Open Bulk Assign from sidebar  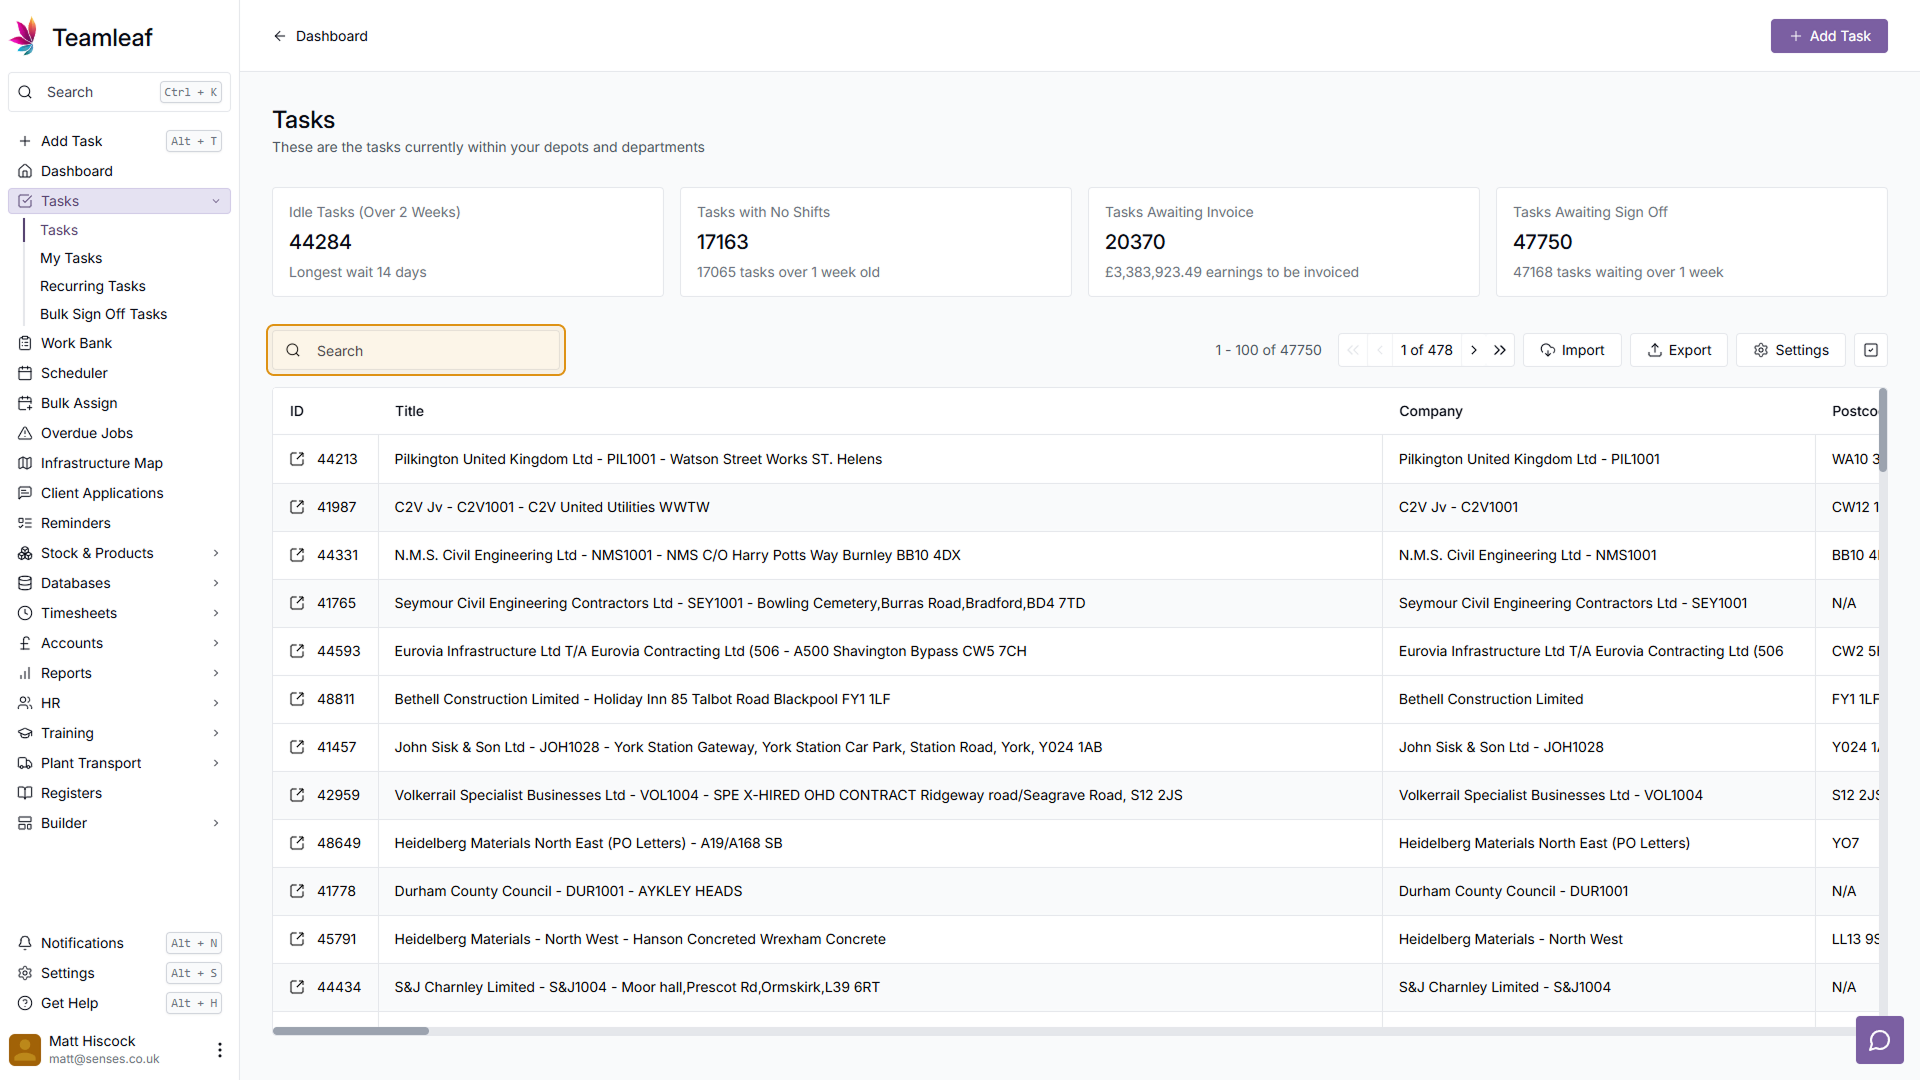click(119, 403)
